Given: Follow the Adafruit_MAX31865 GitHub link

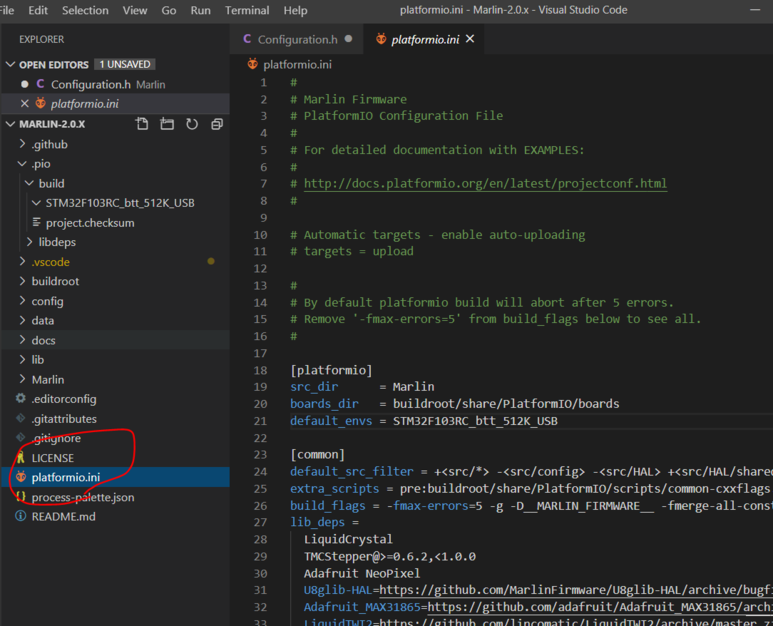Looking at the screenshot, I should pos(600,607).
